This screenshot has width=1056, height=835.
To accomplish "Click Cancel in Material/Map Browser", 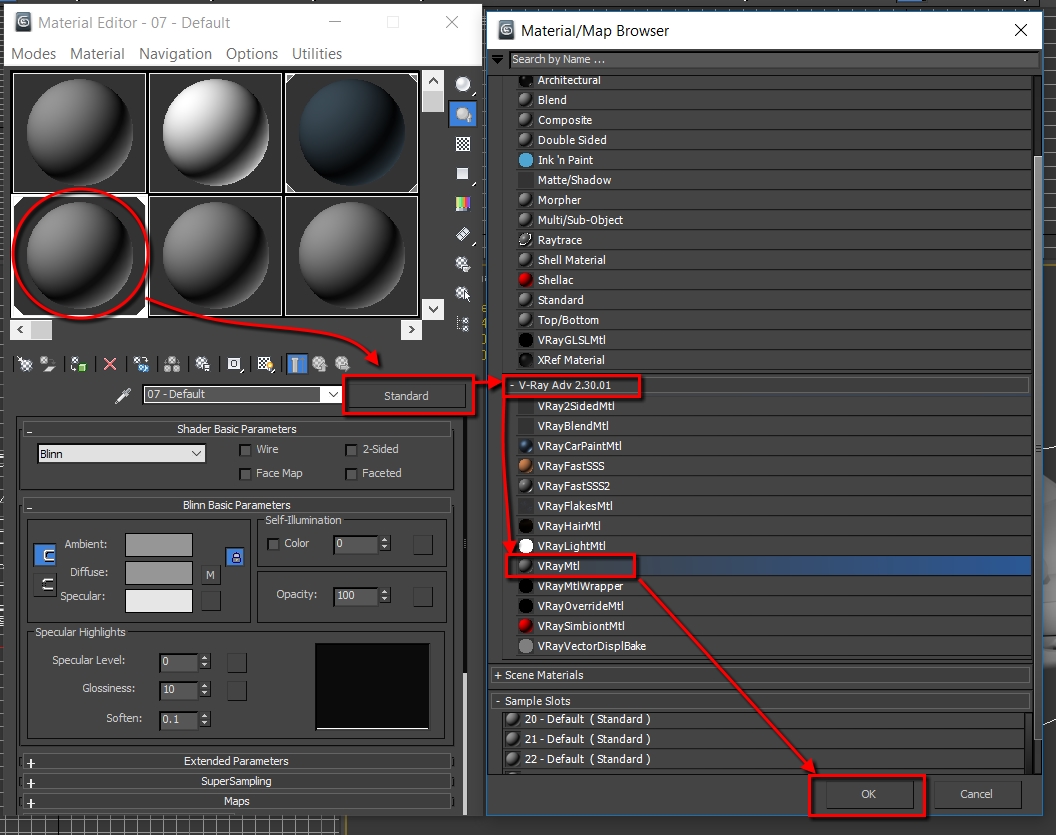I will (x=976, y=794).
